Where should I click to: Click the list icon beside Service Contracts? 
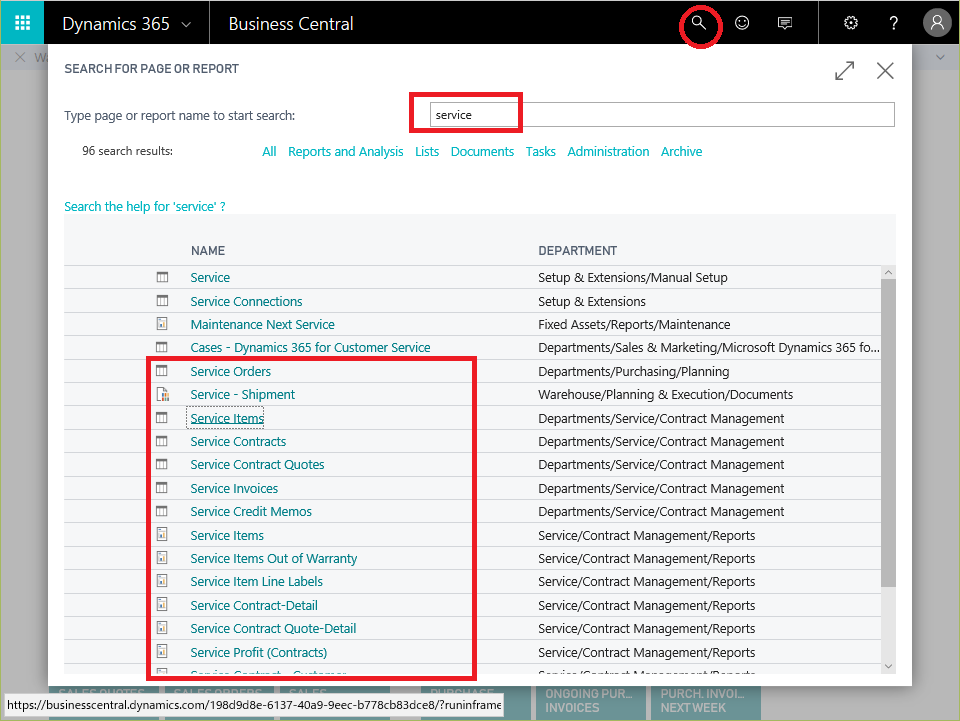click(162, 441)
